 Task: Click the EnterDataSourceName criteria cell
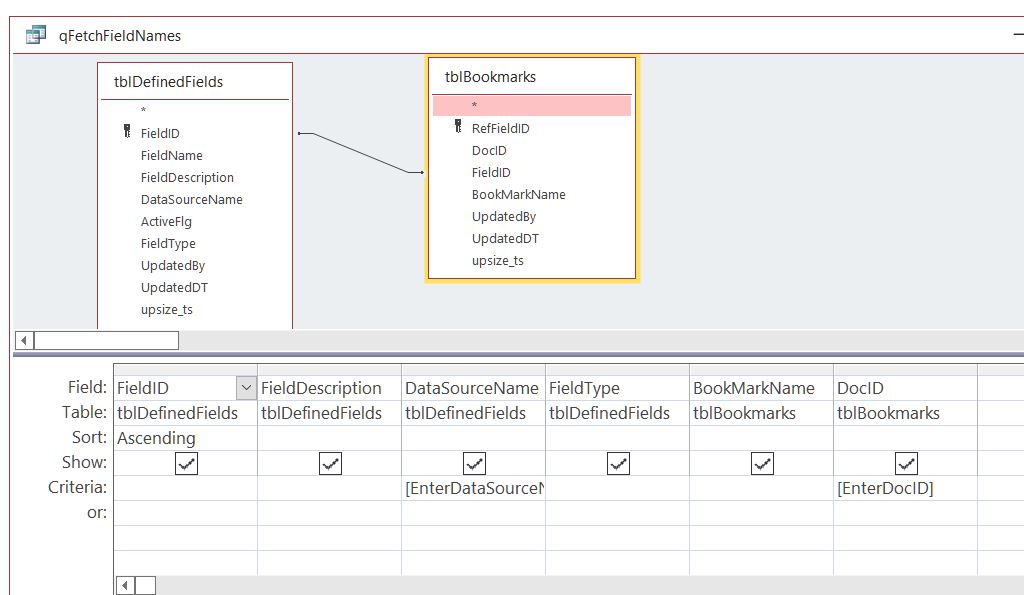473,488
